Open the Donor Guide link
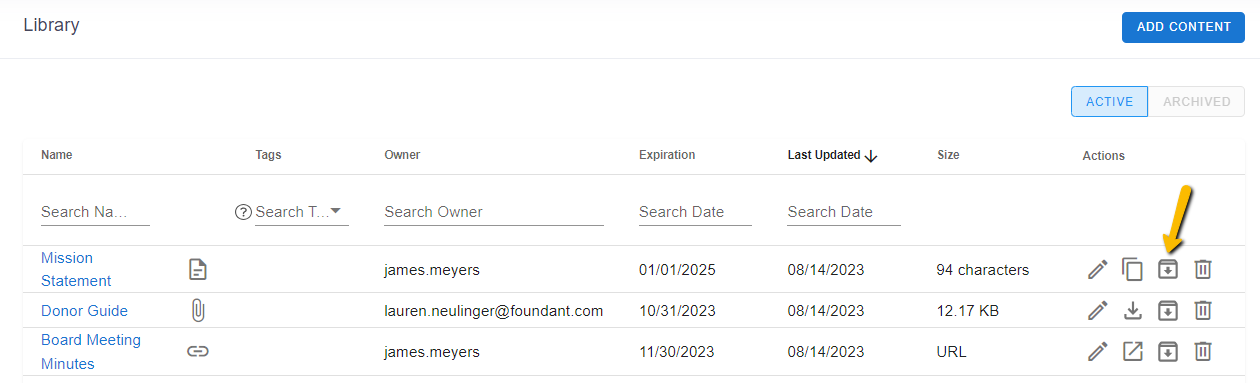This screenshot has width=1260, height=383. (84, 311)
